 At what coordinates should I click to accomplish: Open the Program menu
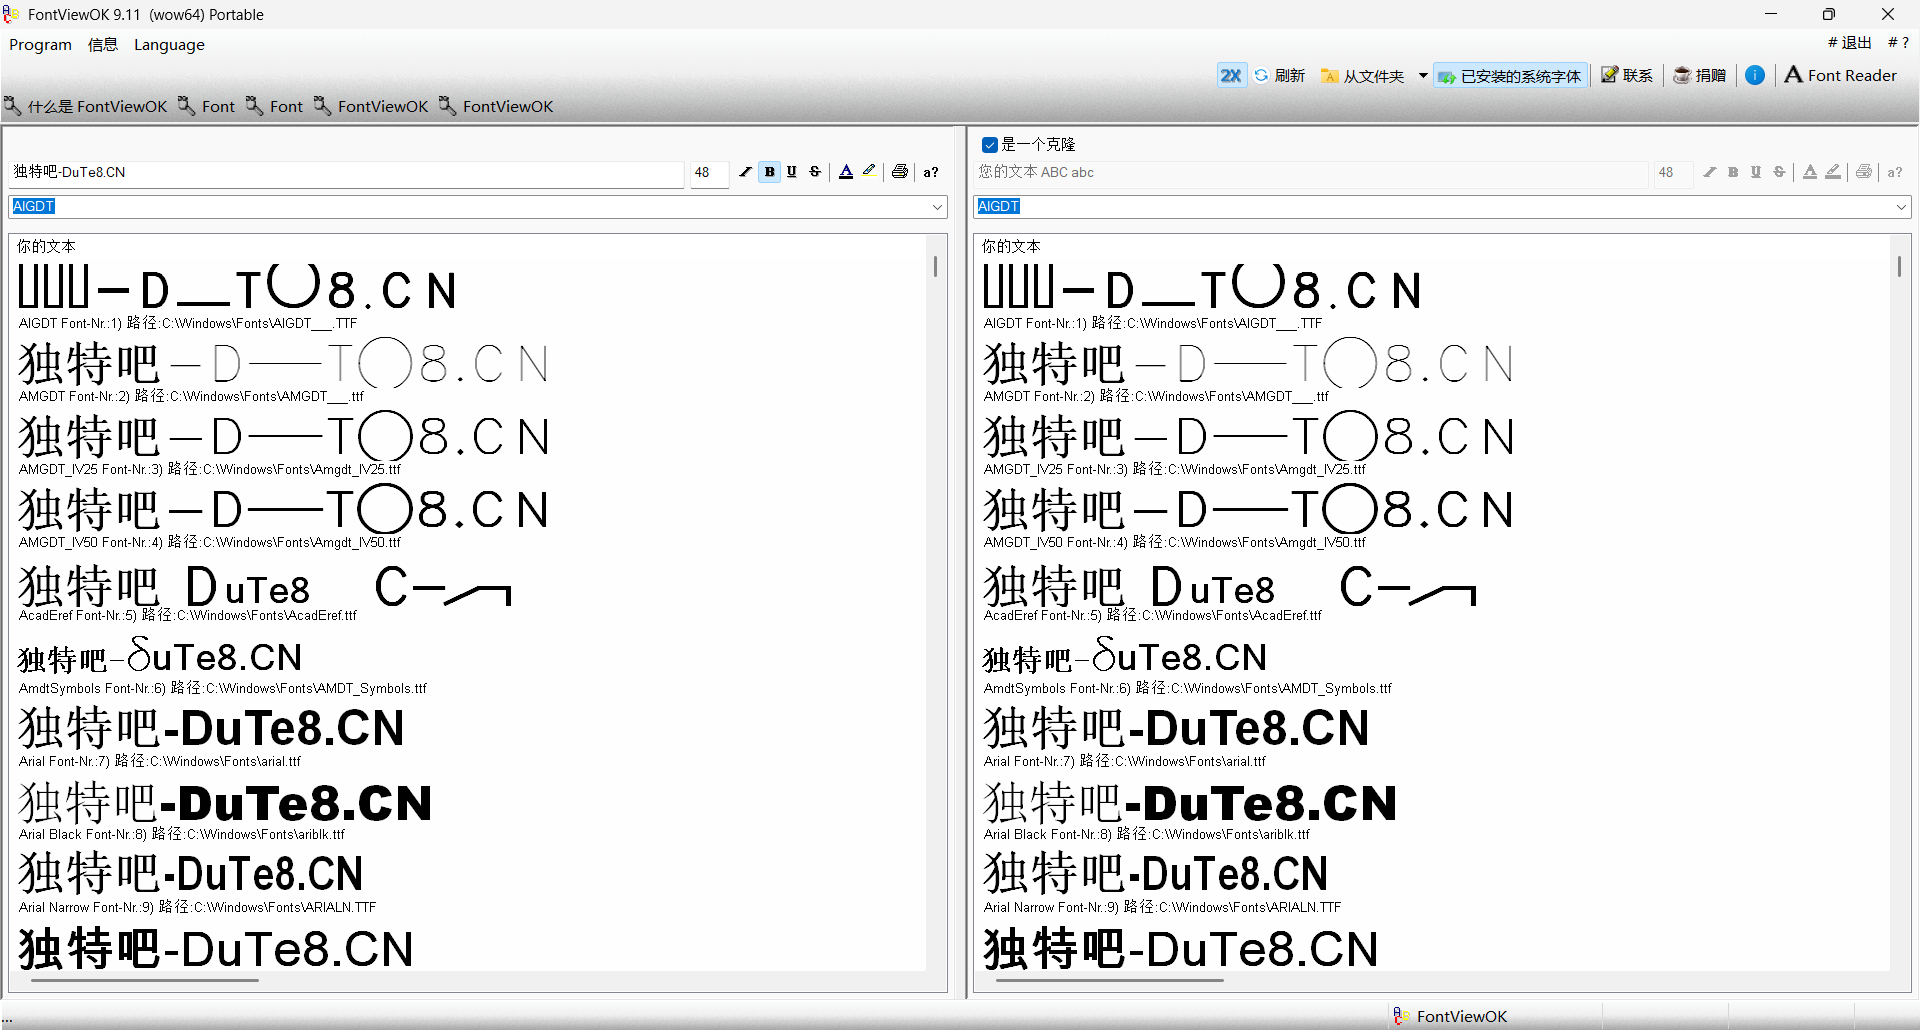point(41,45)
